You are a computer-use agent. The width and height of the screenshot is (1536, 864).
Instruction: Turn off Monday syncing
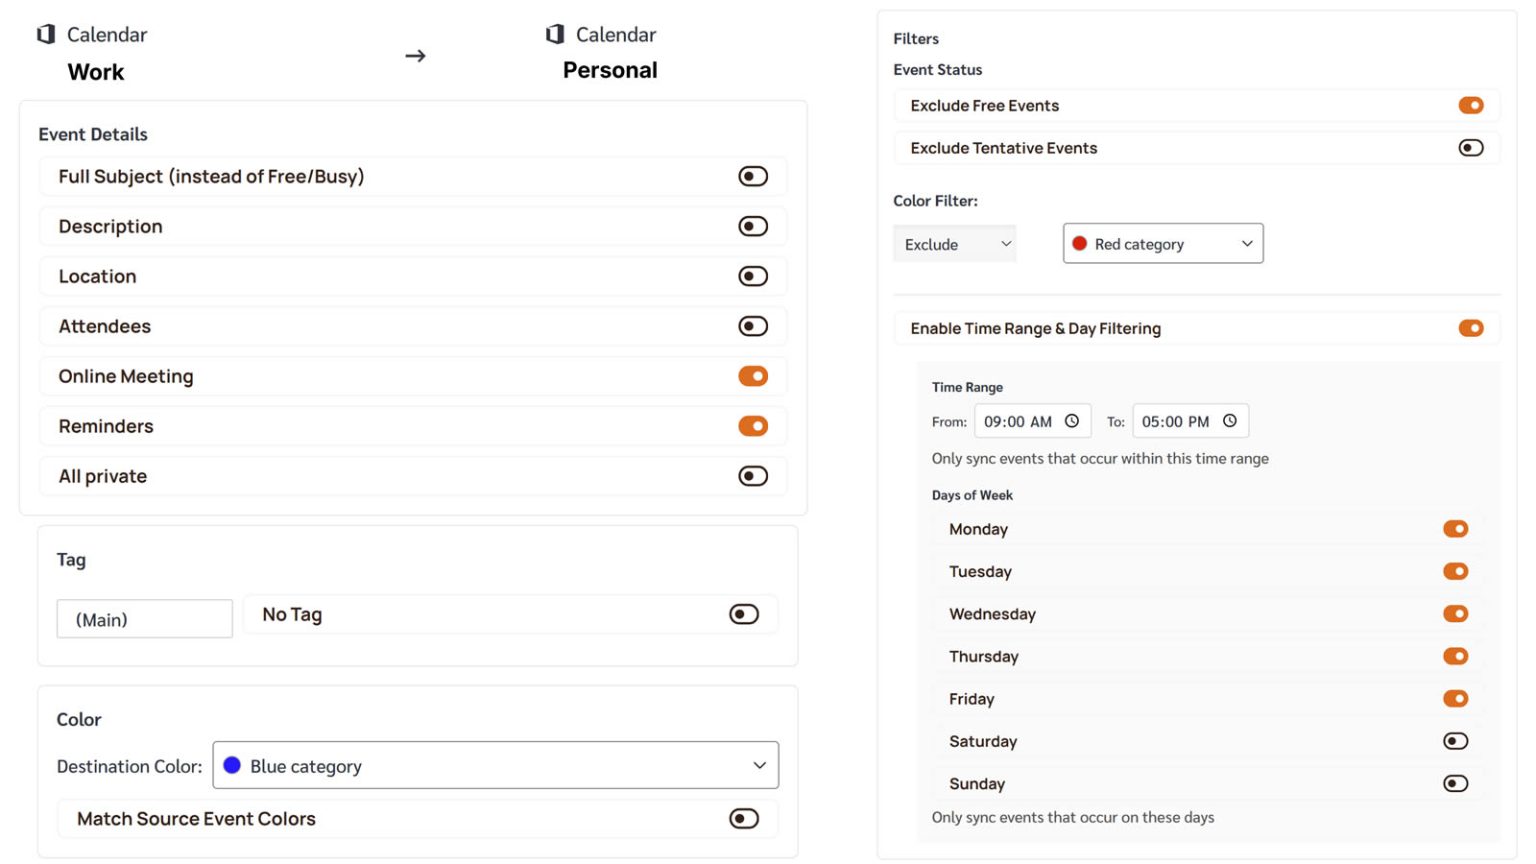[1456, 529]
